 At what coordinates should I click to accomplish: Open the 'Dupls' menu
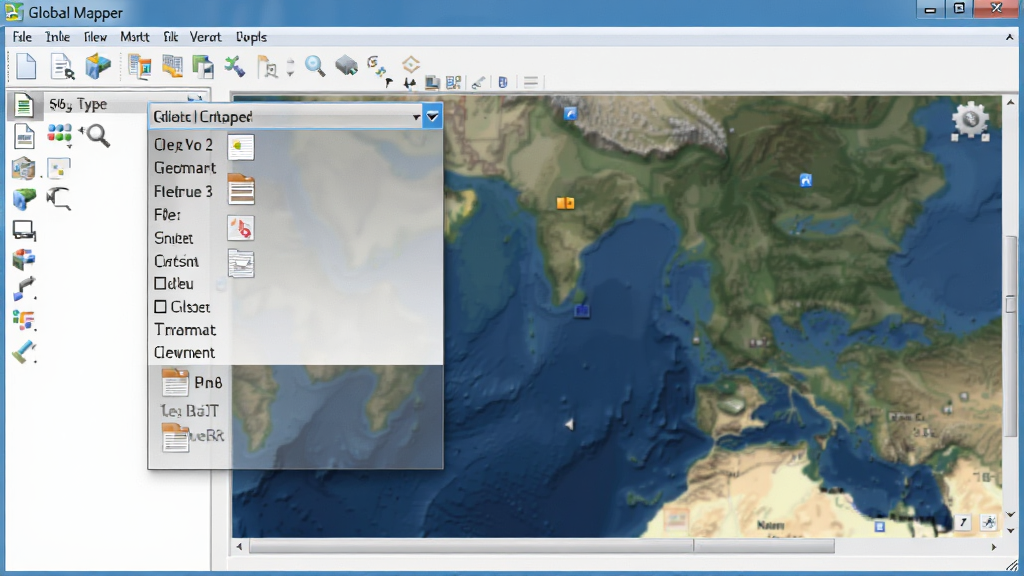tap(251, 37)
